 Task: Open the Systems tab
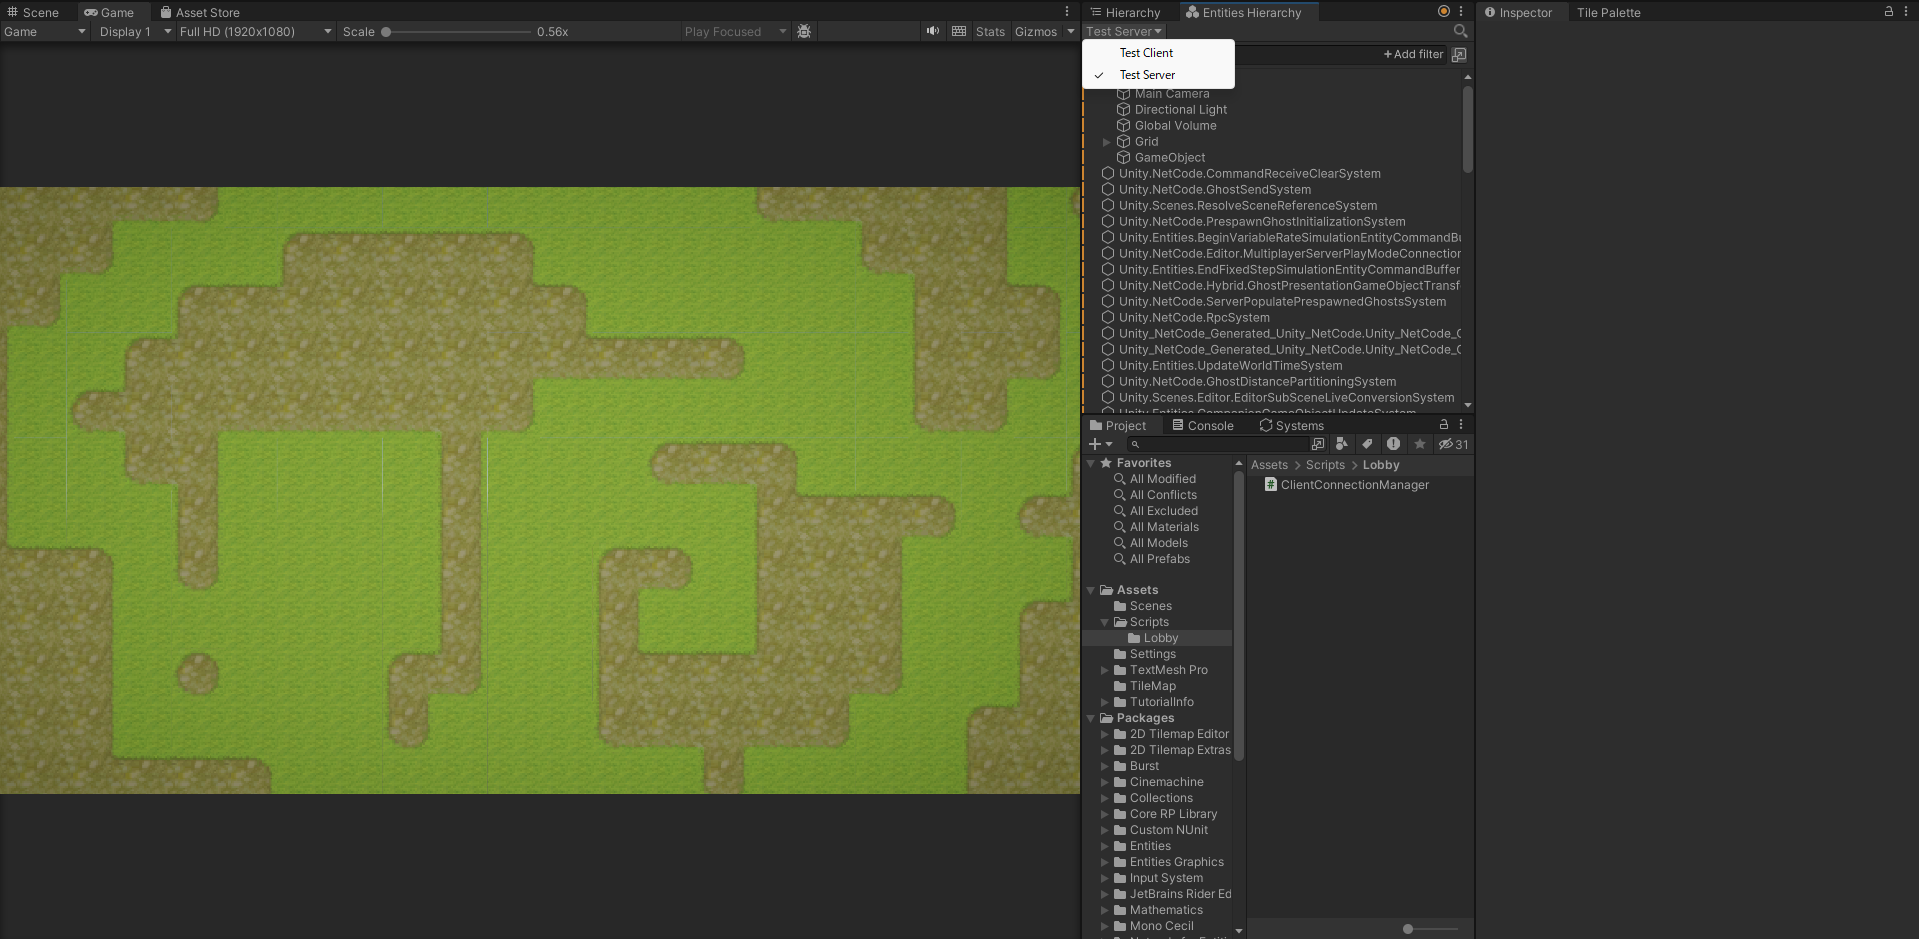tap(1291, 425)
